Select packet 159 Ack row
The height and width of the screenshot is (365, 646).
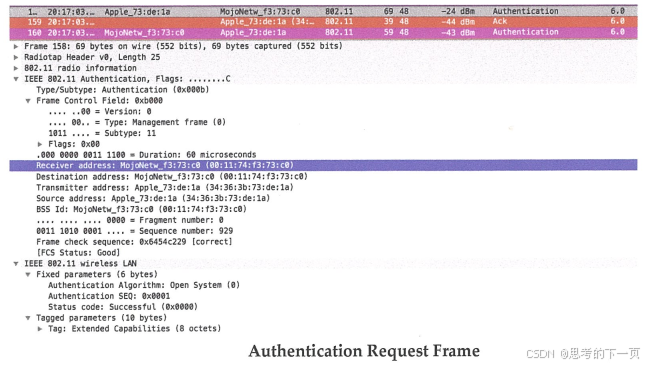pyautogui.click(x=323, y=22)
